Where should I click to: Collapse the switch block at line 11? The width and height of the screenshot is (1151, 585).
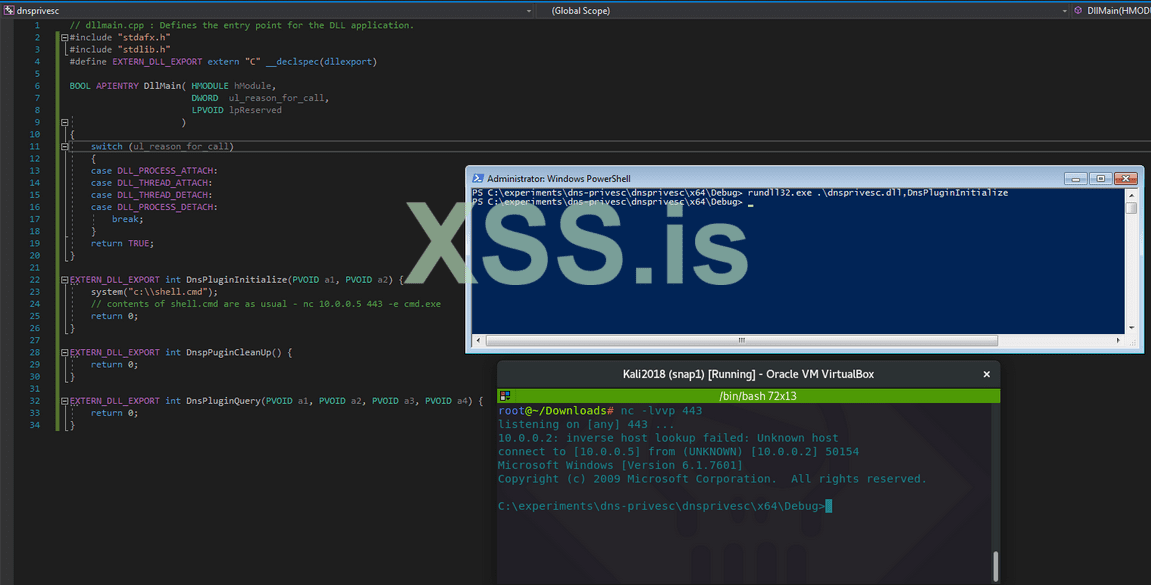[65, 147]
